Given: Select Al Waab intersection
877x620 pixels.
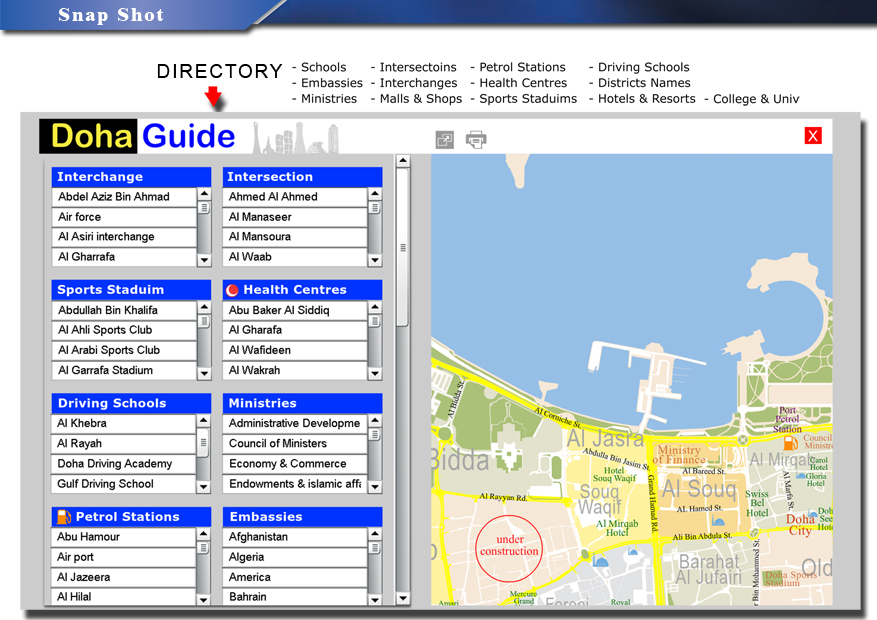Looking at the screenshot, I should click(x=295, y=257).
